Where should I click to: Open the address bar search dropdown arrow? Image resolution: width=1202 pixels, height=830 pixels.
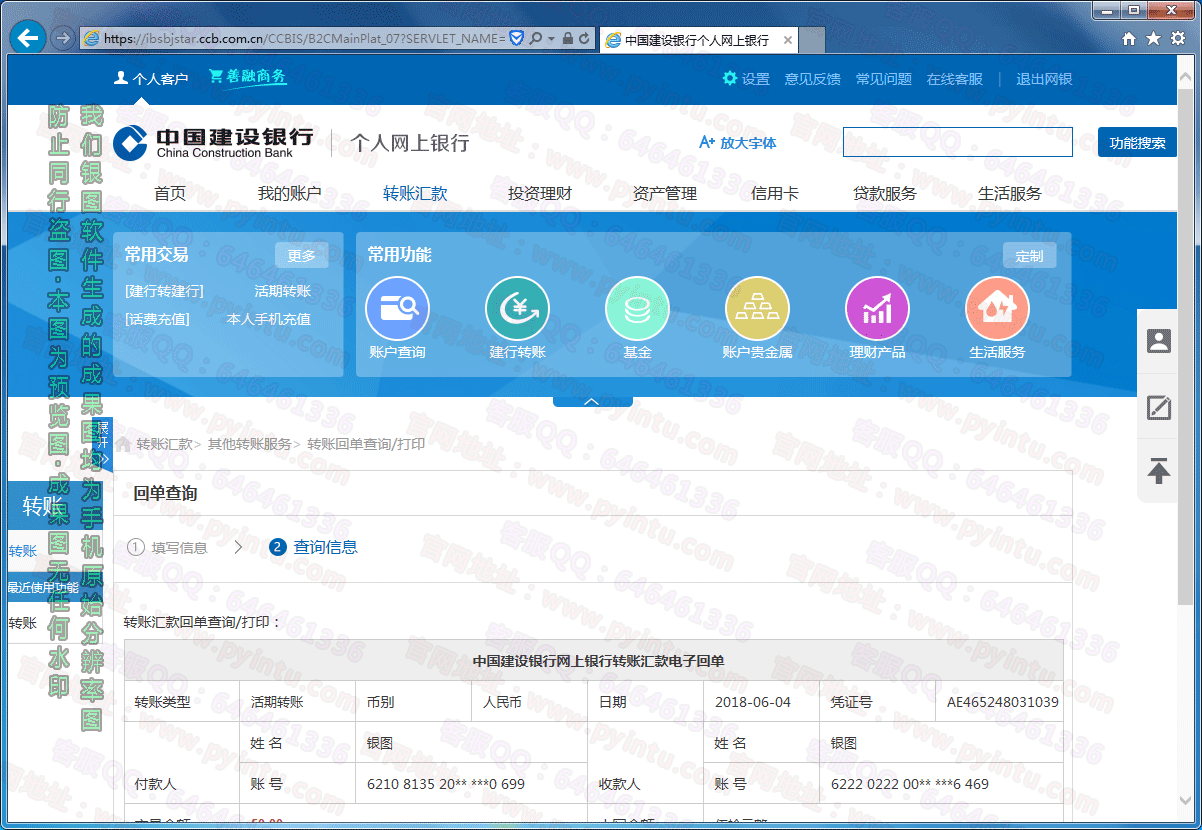(551, 38)
